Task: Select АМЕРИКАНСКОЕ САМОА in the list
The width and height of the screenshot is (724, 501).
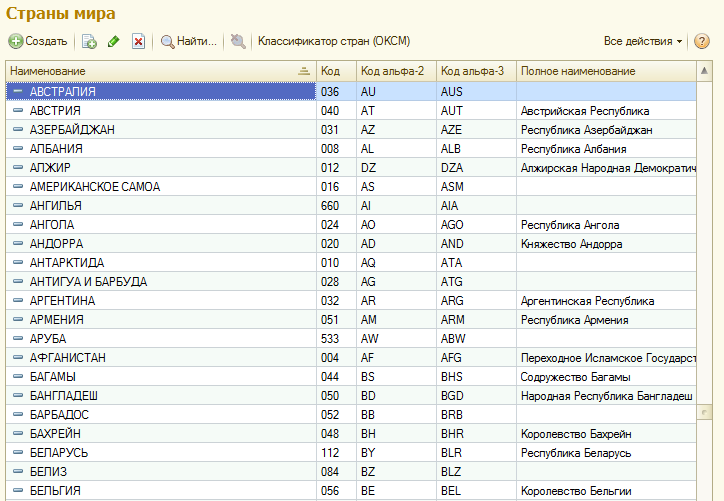Action: (x=351, y=187)
